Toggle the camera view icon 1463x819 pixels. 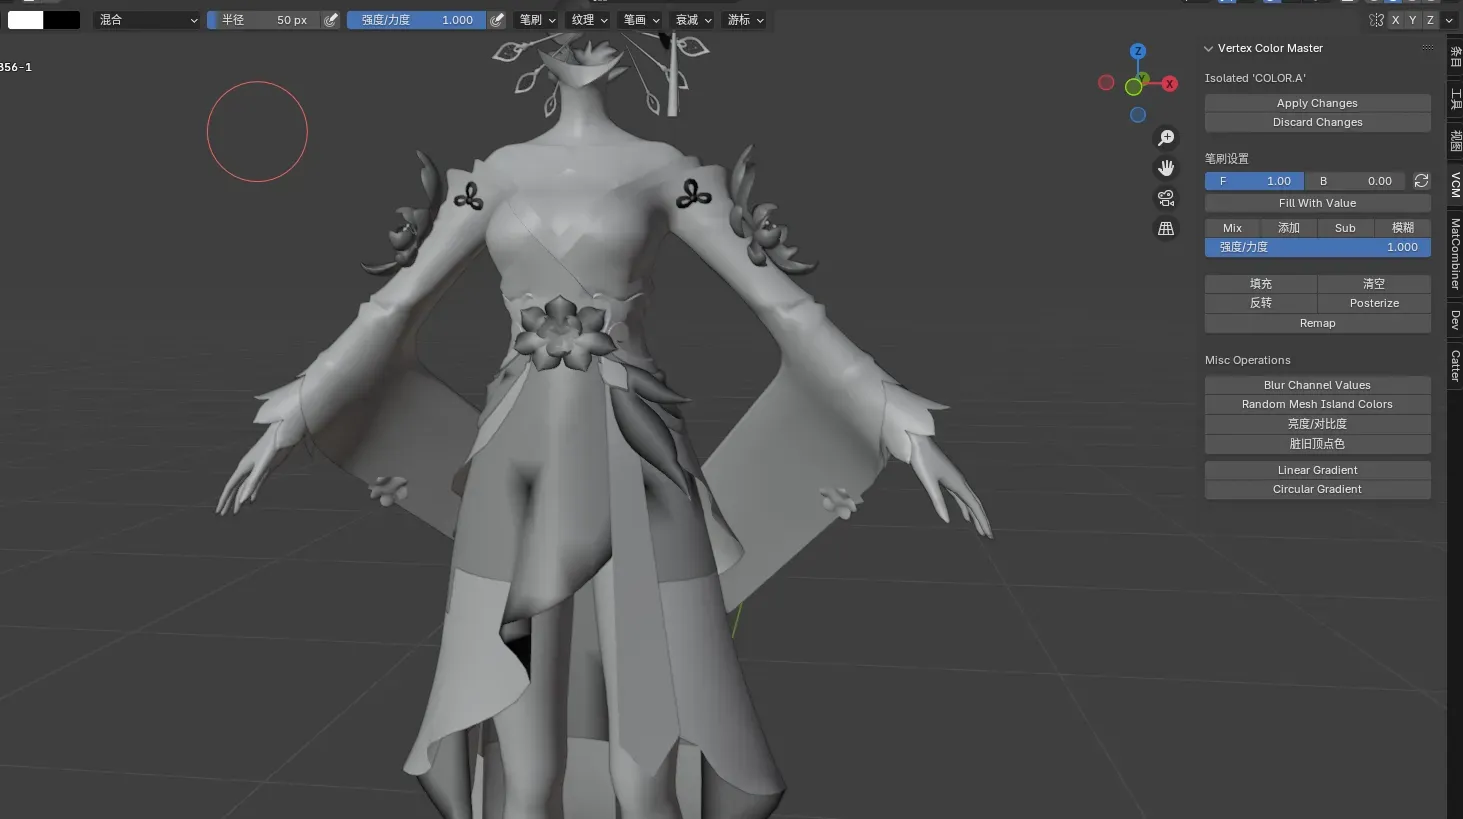(x=1166, y=198)
